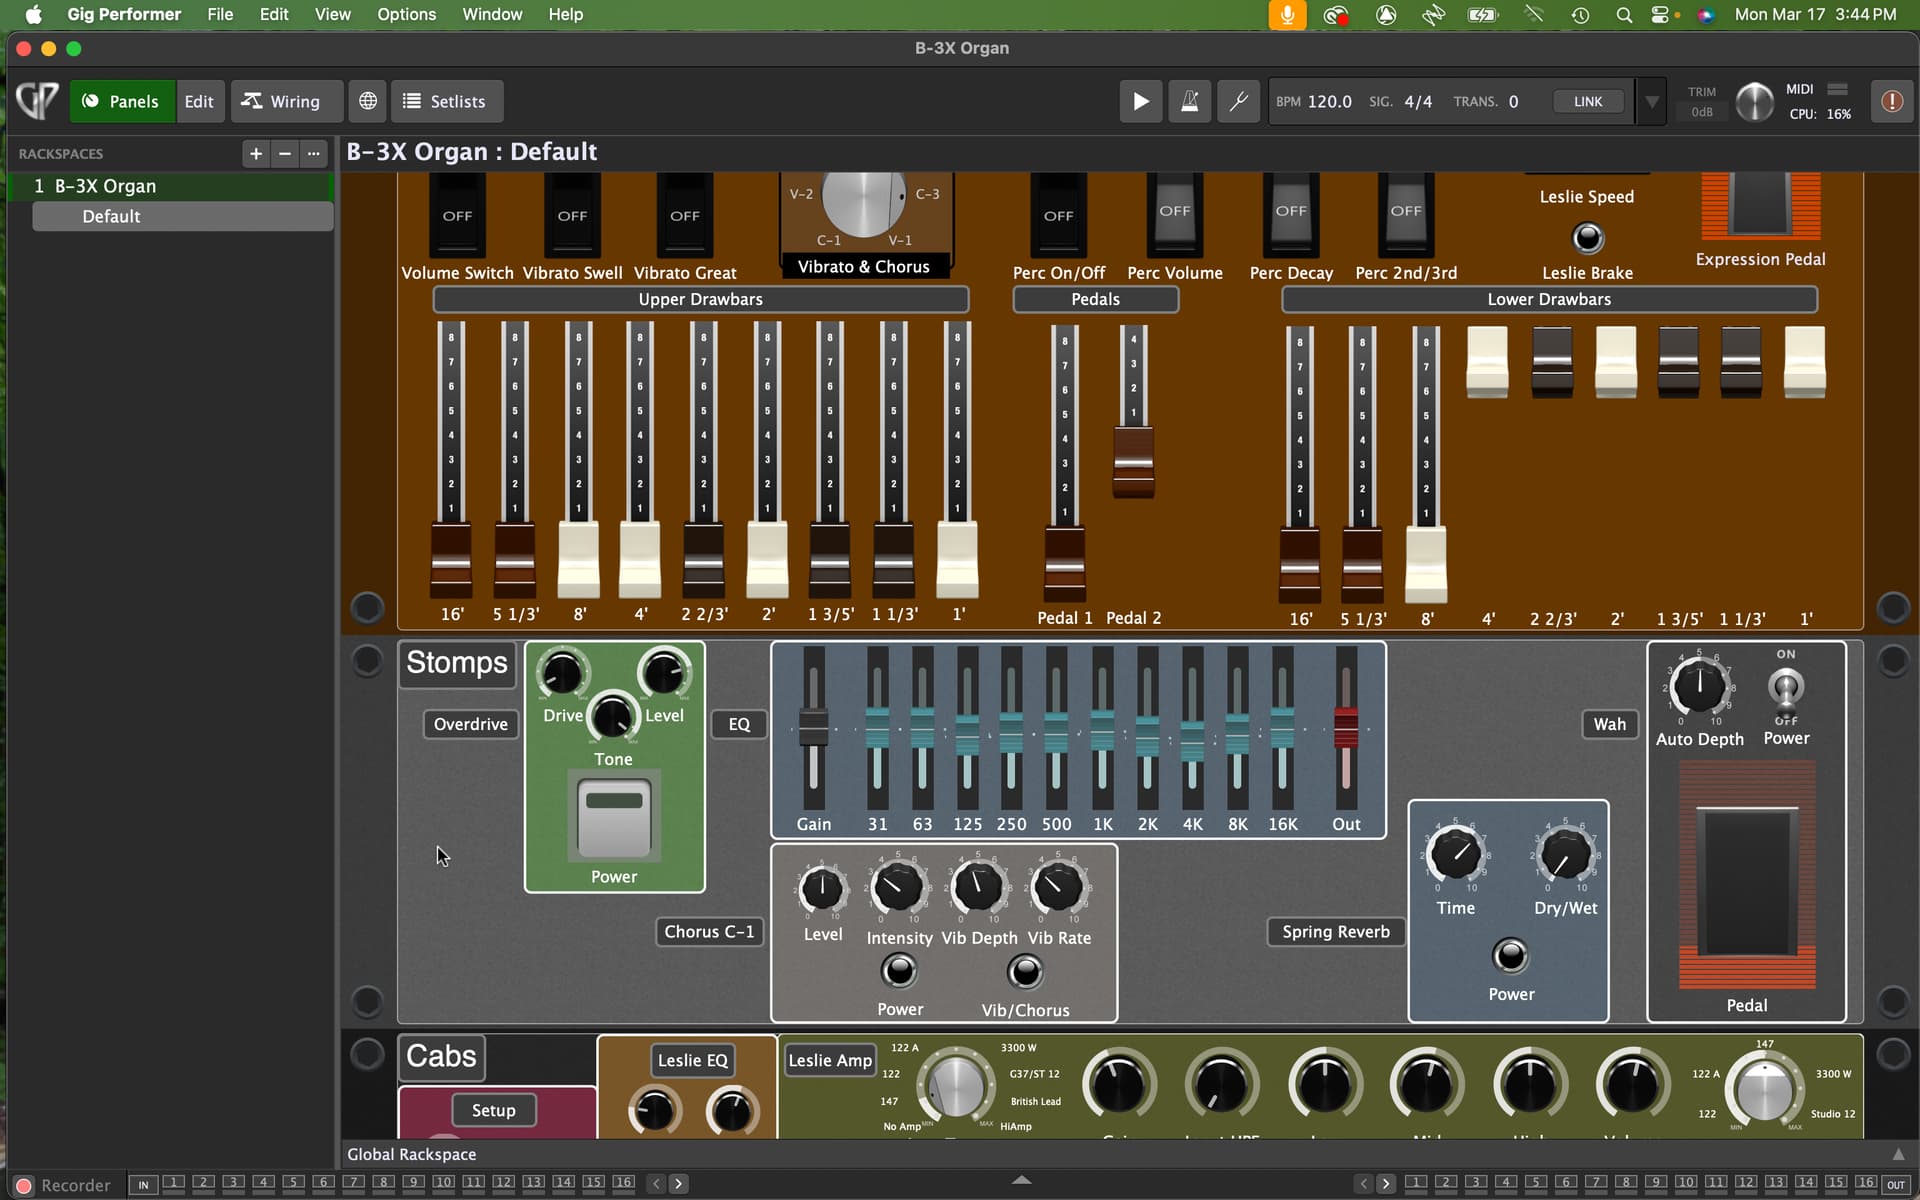This screenshot has height=1200, width=1920.
Task: Open the Options menu
Action: (406, 15)
